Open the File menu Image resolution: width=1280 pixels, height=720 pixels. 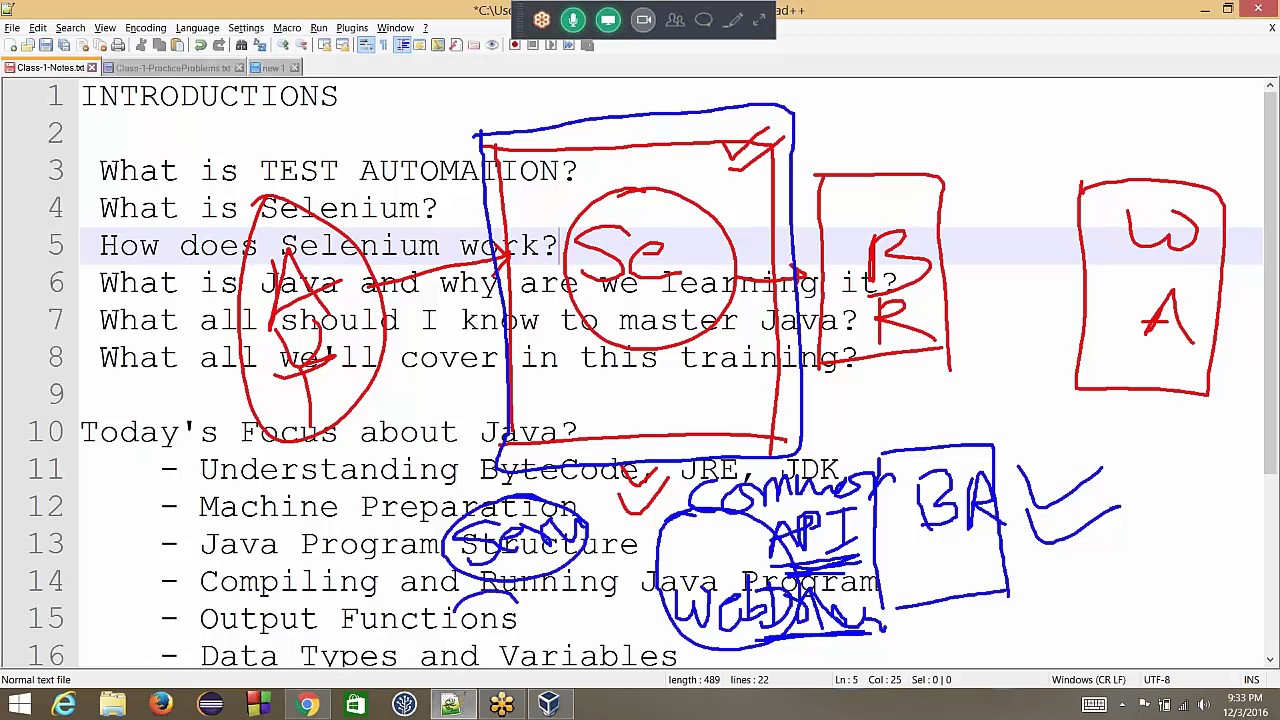tap(12, 27)
